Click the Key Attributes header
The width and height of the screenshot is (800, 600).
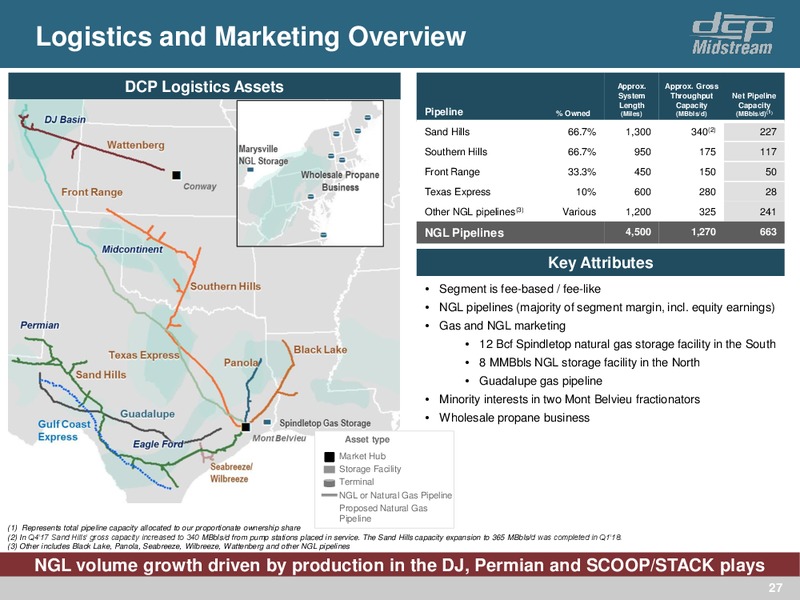click(x=600, y=262)
